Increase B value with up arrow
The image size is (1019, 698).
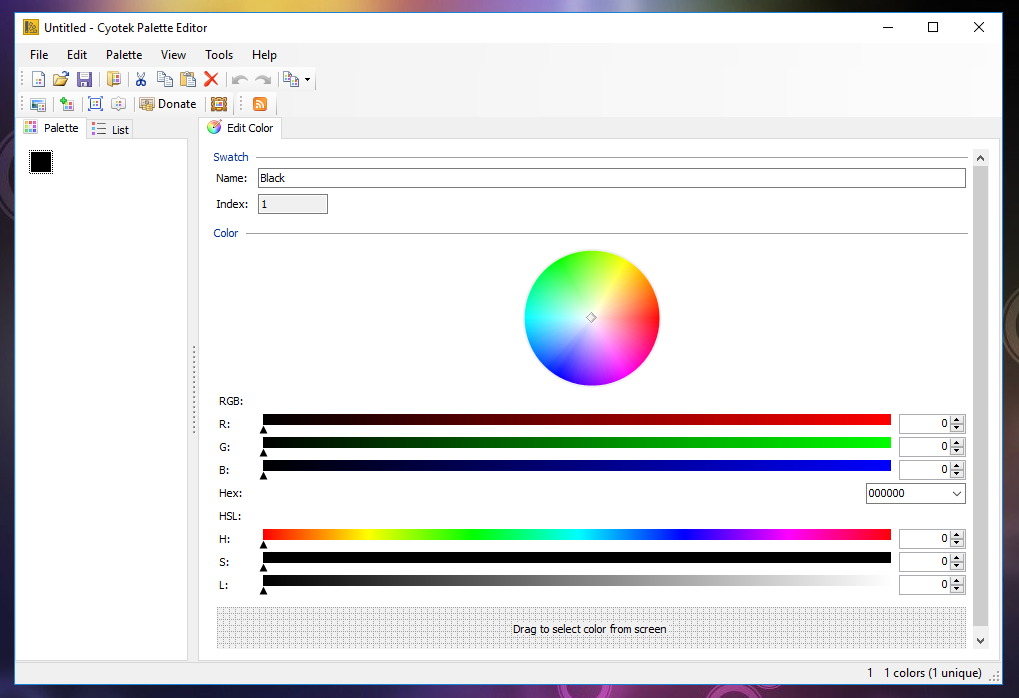(x=957, y=465)
